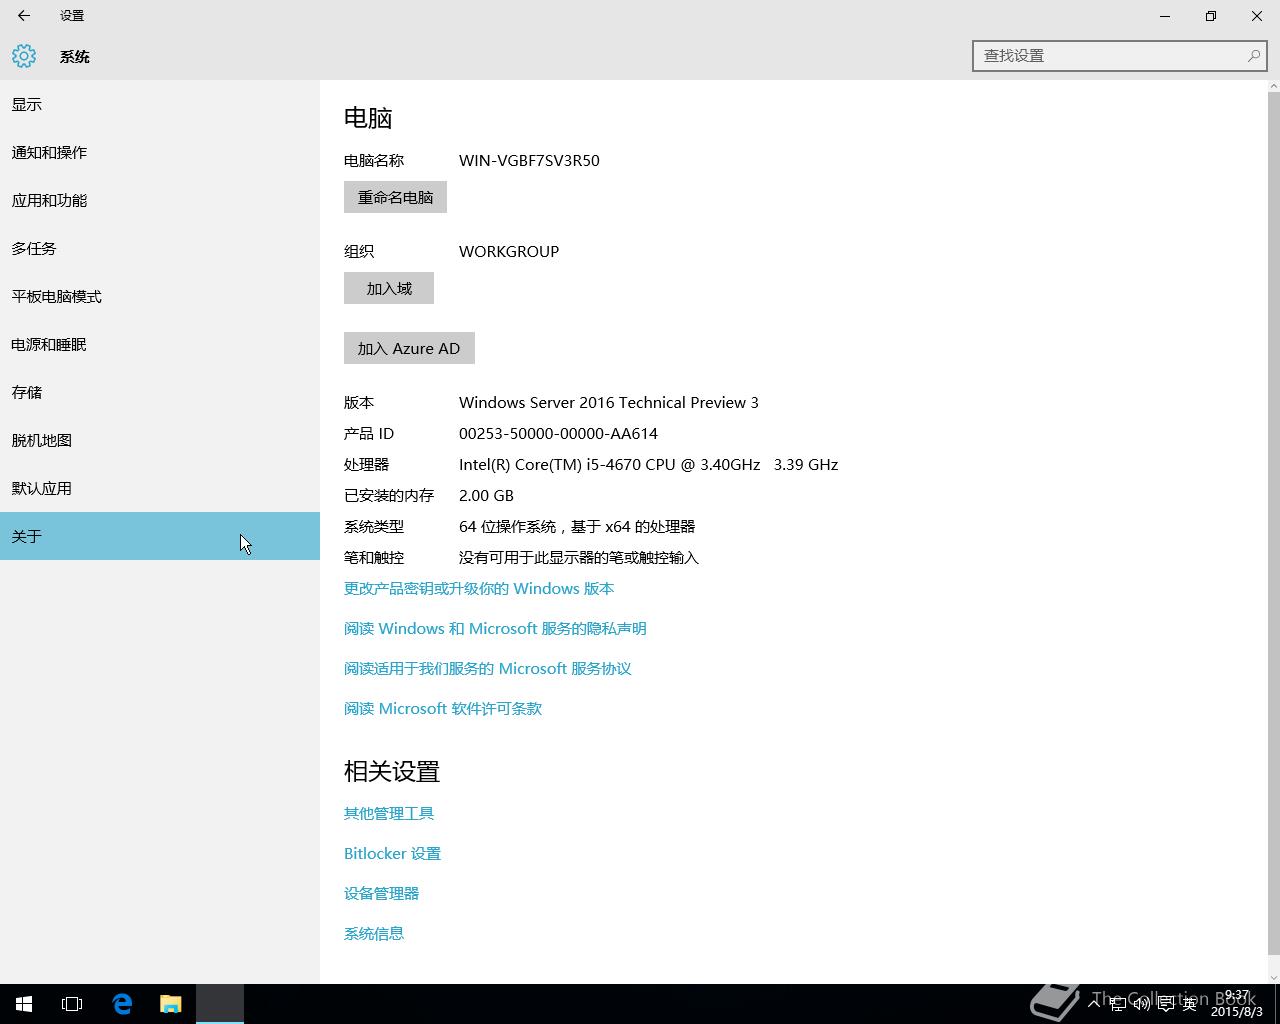Image resolution: width=1280 pixels, height=1024 pixels.
Task: Open the 脱机地图 settings page
Action: (160, 440)
